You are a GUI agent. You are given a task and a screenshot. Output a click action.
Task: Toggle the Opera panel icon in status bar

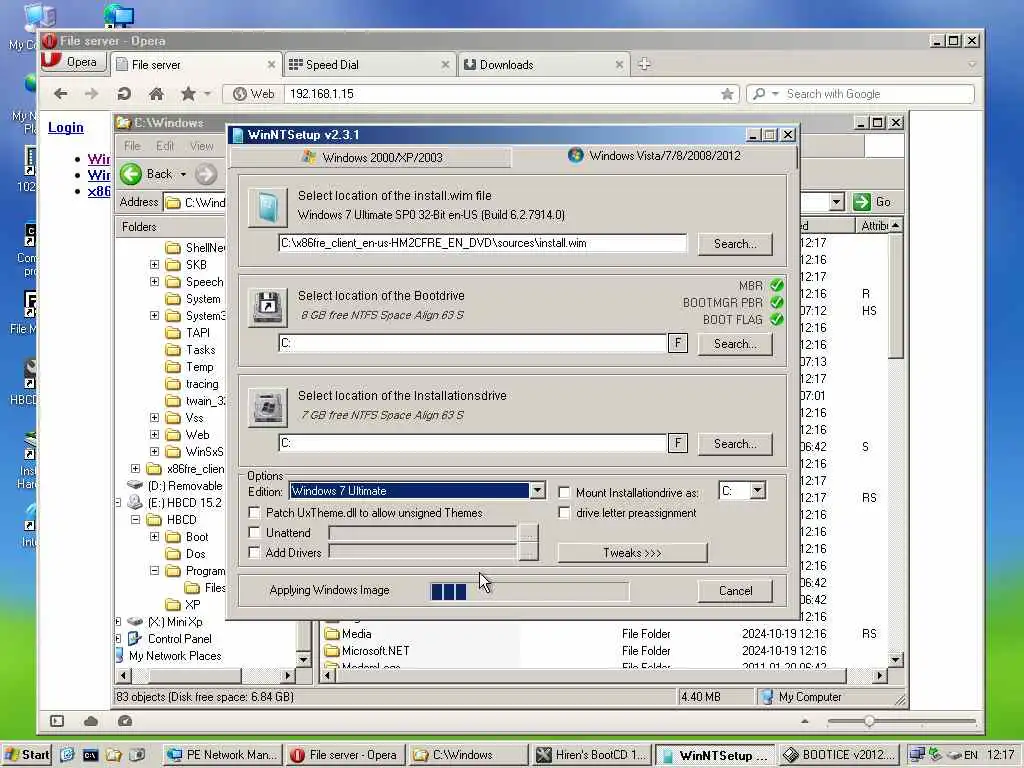click(57, 721)
